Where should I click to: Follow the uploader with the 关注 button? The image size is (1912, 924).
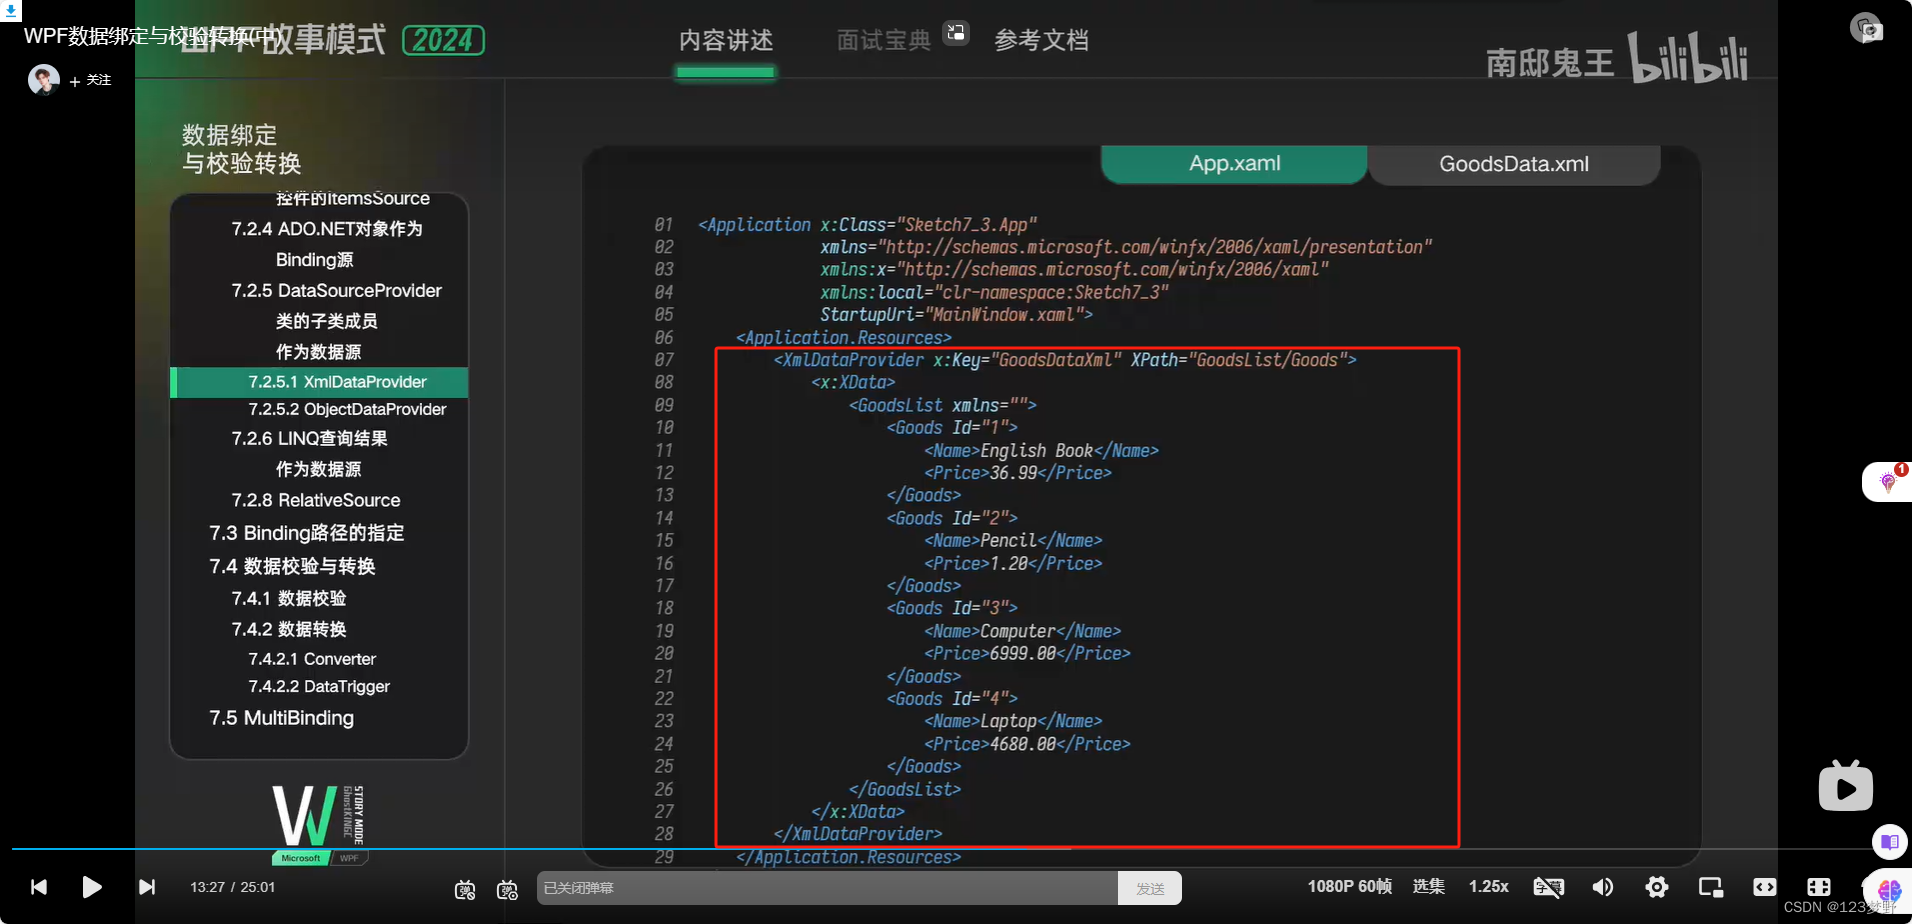(91, 80)
